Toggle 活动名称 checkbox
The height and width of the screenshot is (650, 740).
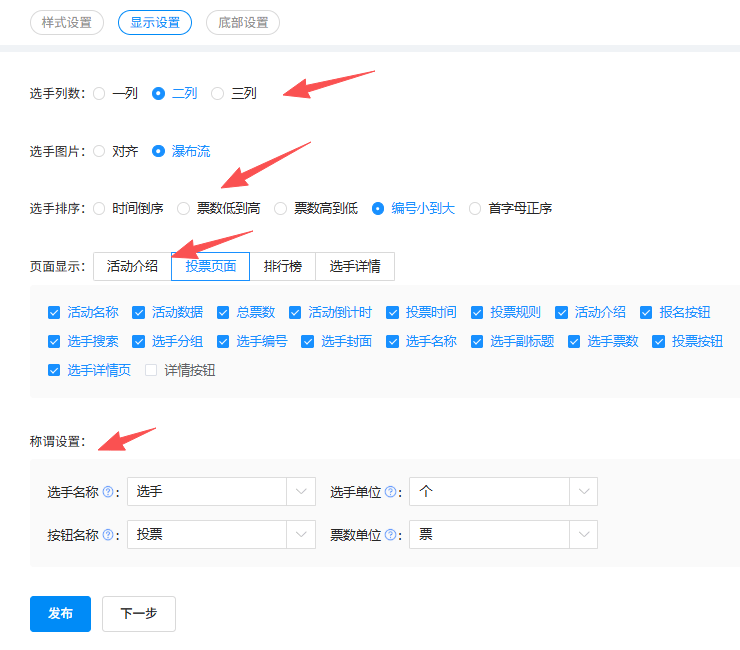click(54, 312)
